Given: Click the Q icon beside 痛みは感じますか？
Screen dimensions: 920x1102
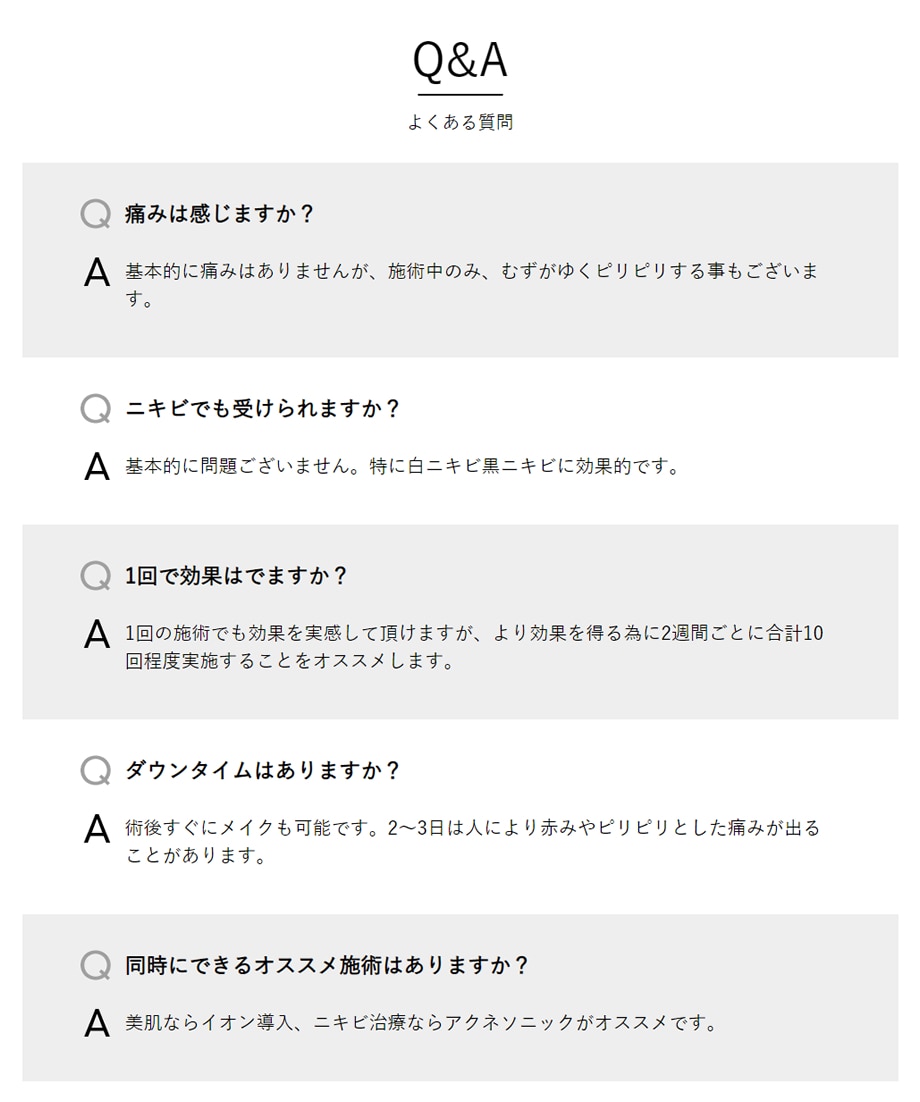Looking at the screenshot, I should [96, 214].
